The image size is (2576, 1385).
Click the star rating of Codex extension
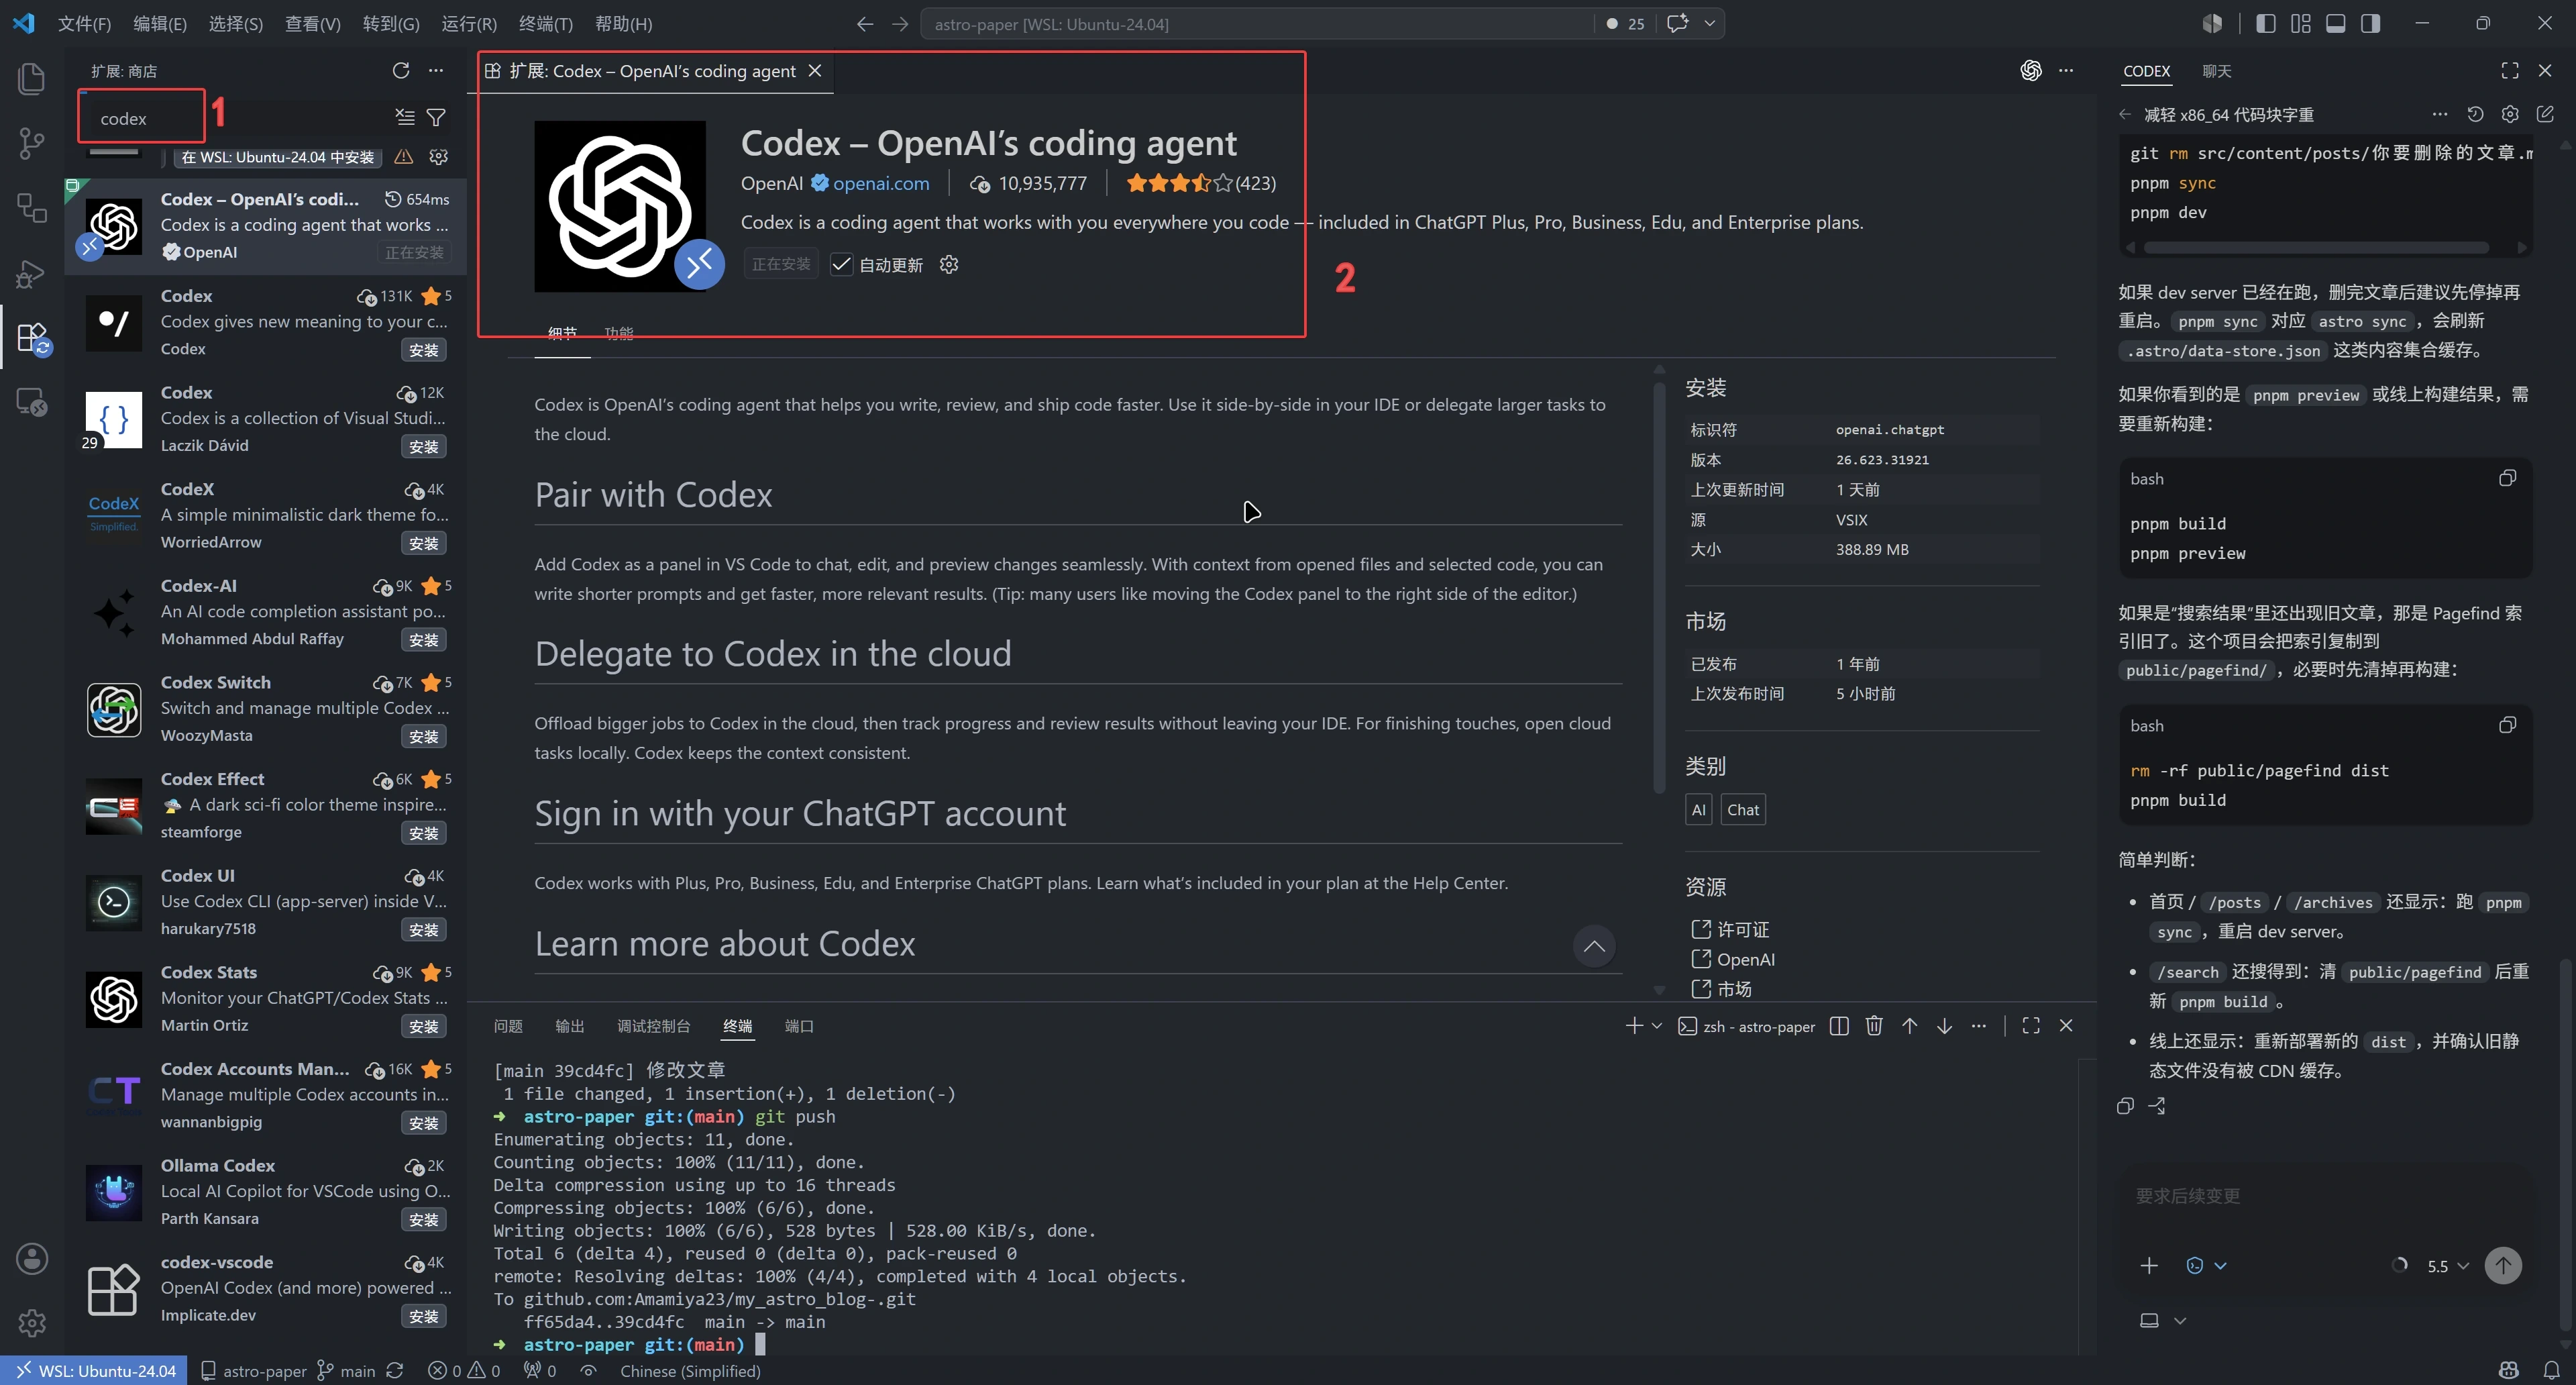[1180, 183]
